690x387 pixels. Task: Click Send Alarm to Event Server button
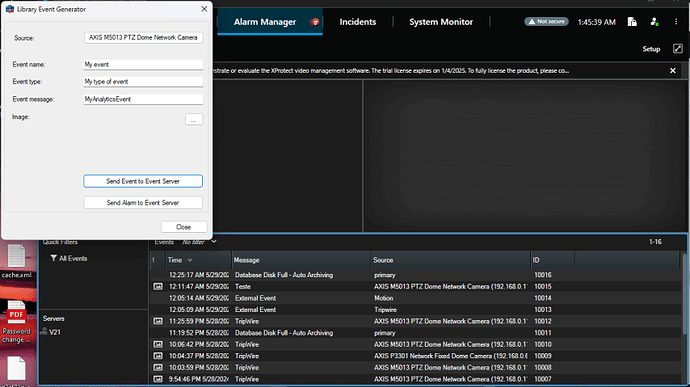click(143, 203)
